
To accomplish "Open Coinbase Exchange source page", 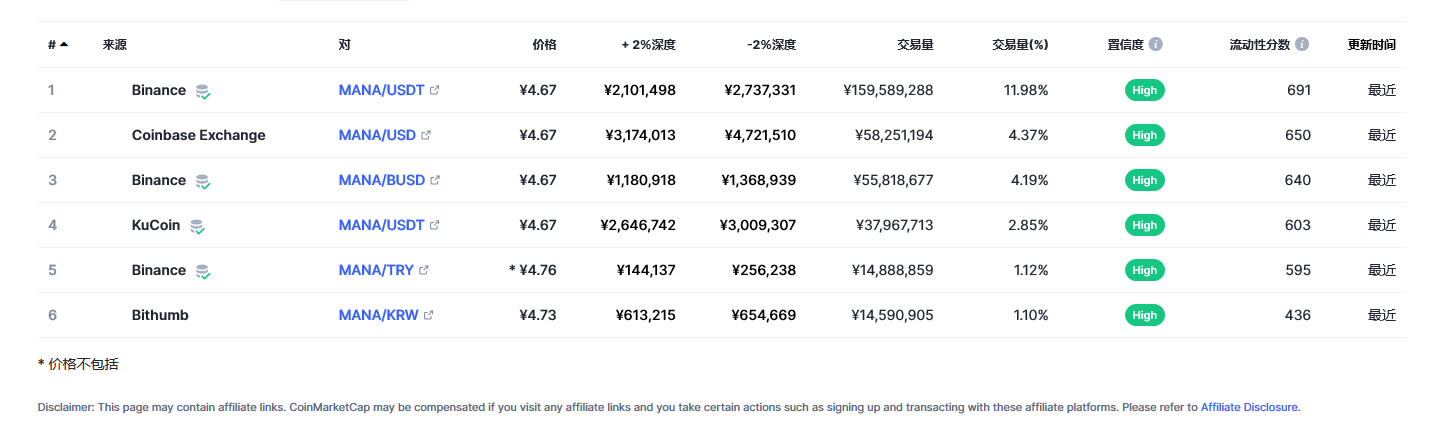I will pos(199,135).
